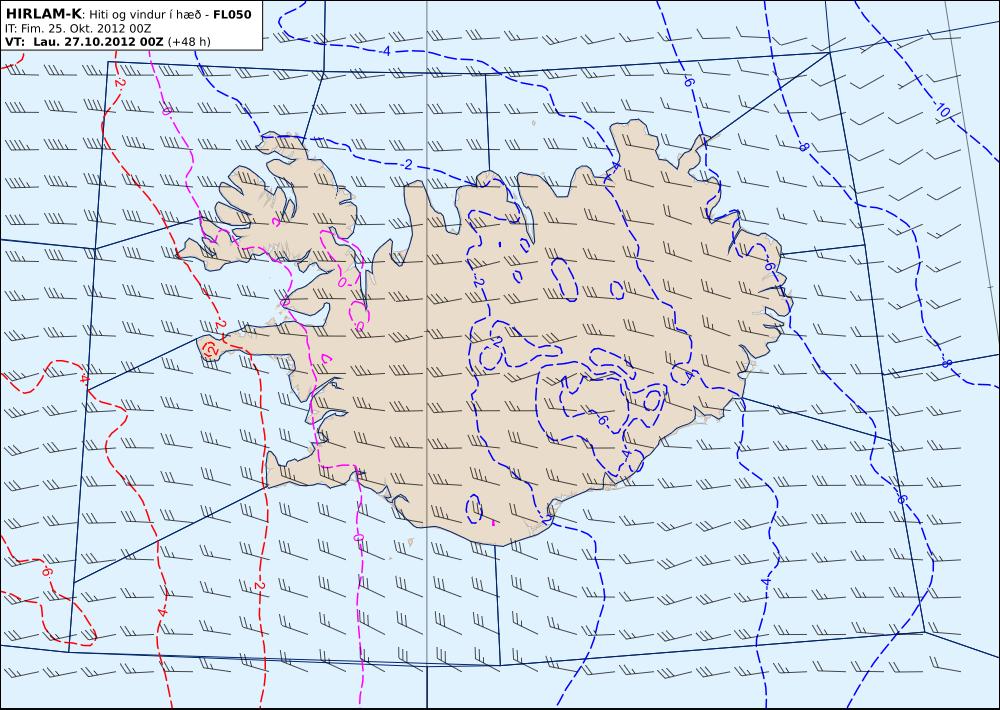1000x710 pixels.
Task: Click the "-4" isotherm label along the map's top edge
Action: click(385, 51)
